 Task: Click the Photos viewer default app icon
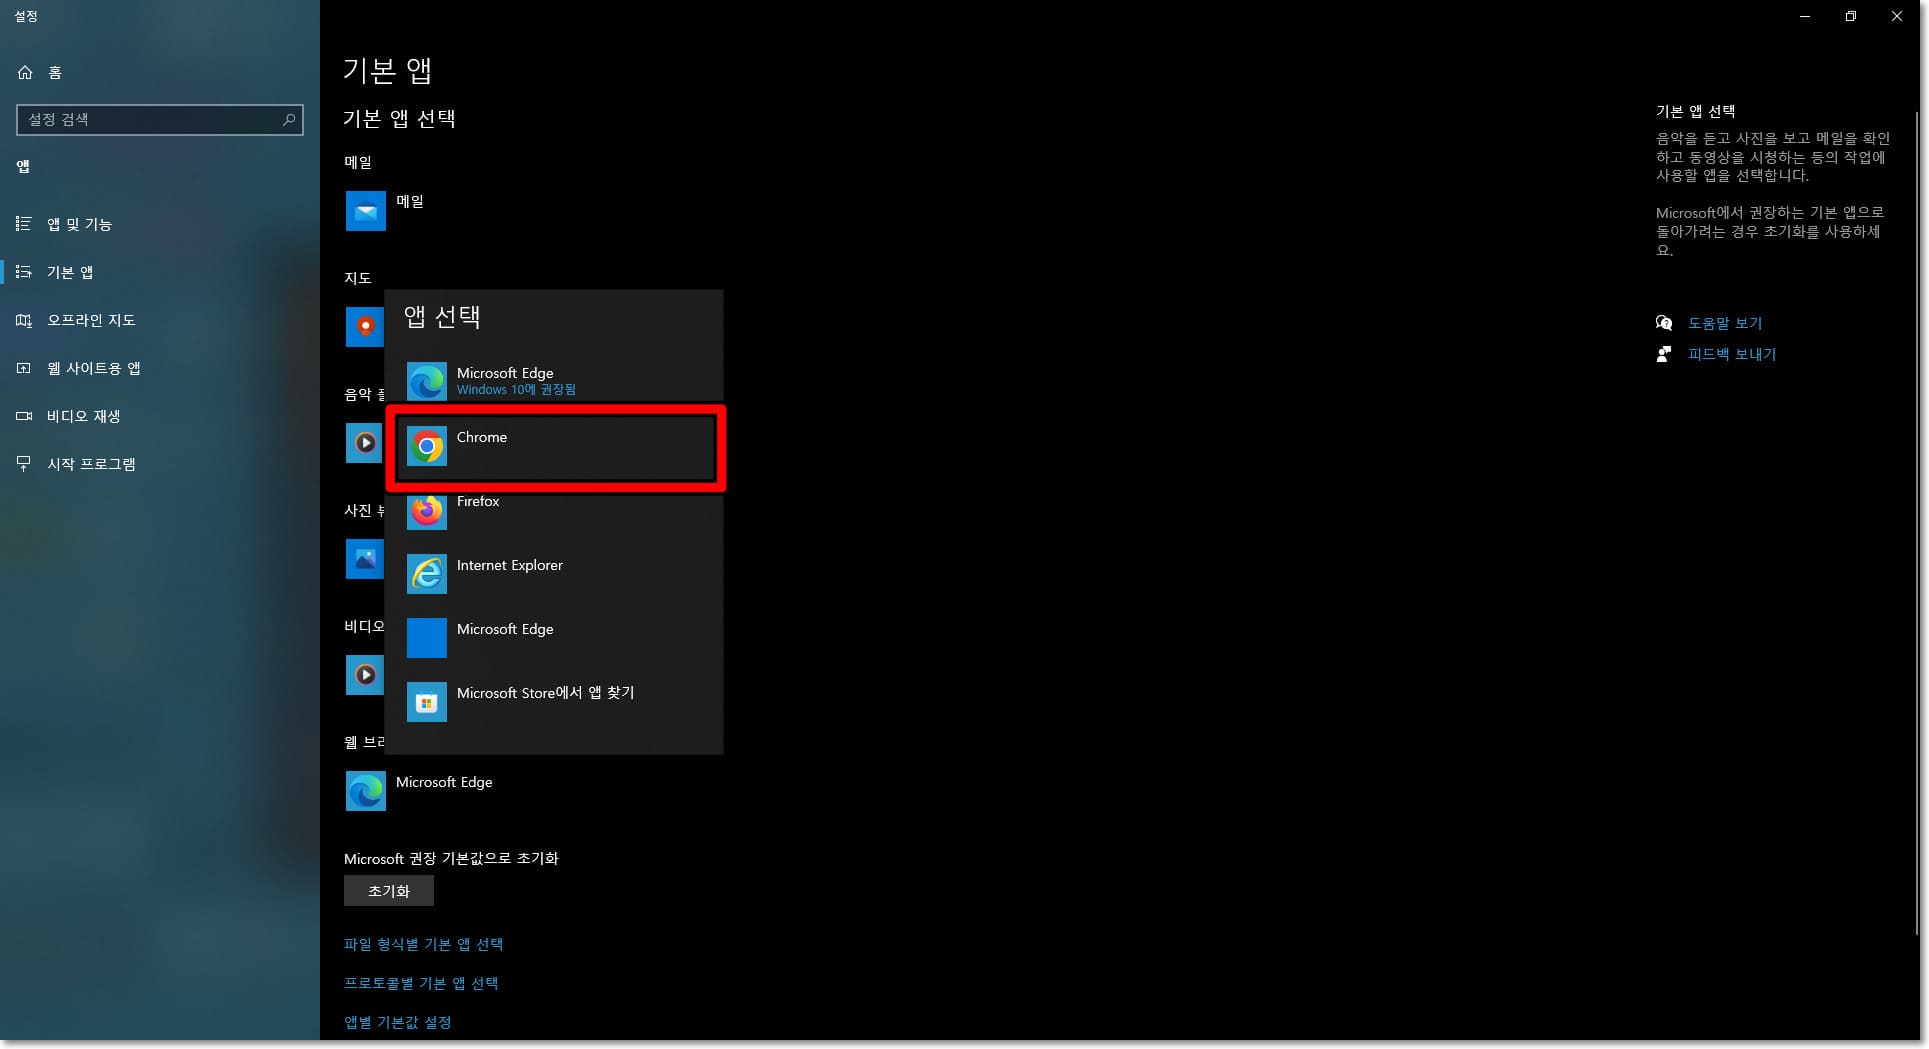coord(365,559)
